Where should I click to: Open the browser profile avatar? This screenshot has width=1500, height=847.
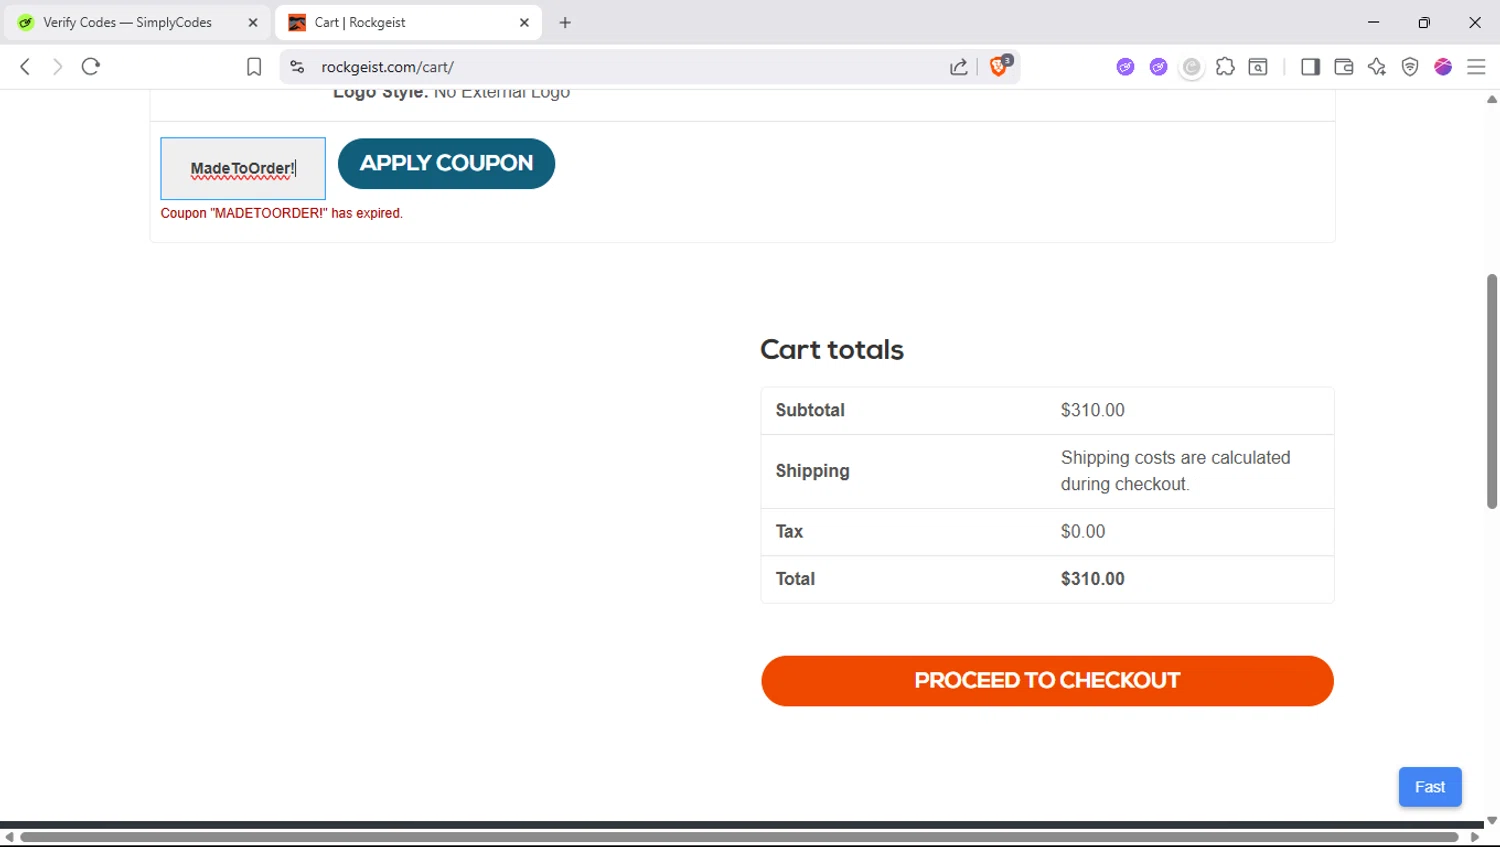click(x=1443, y=67)
